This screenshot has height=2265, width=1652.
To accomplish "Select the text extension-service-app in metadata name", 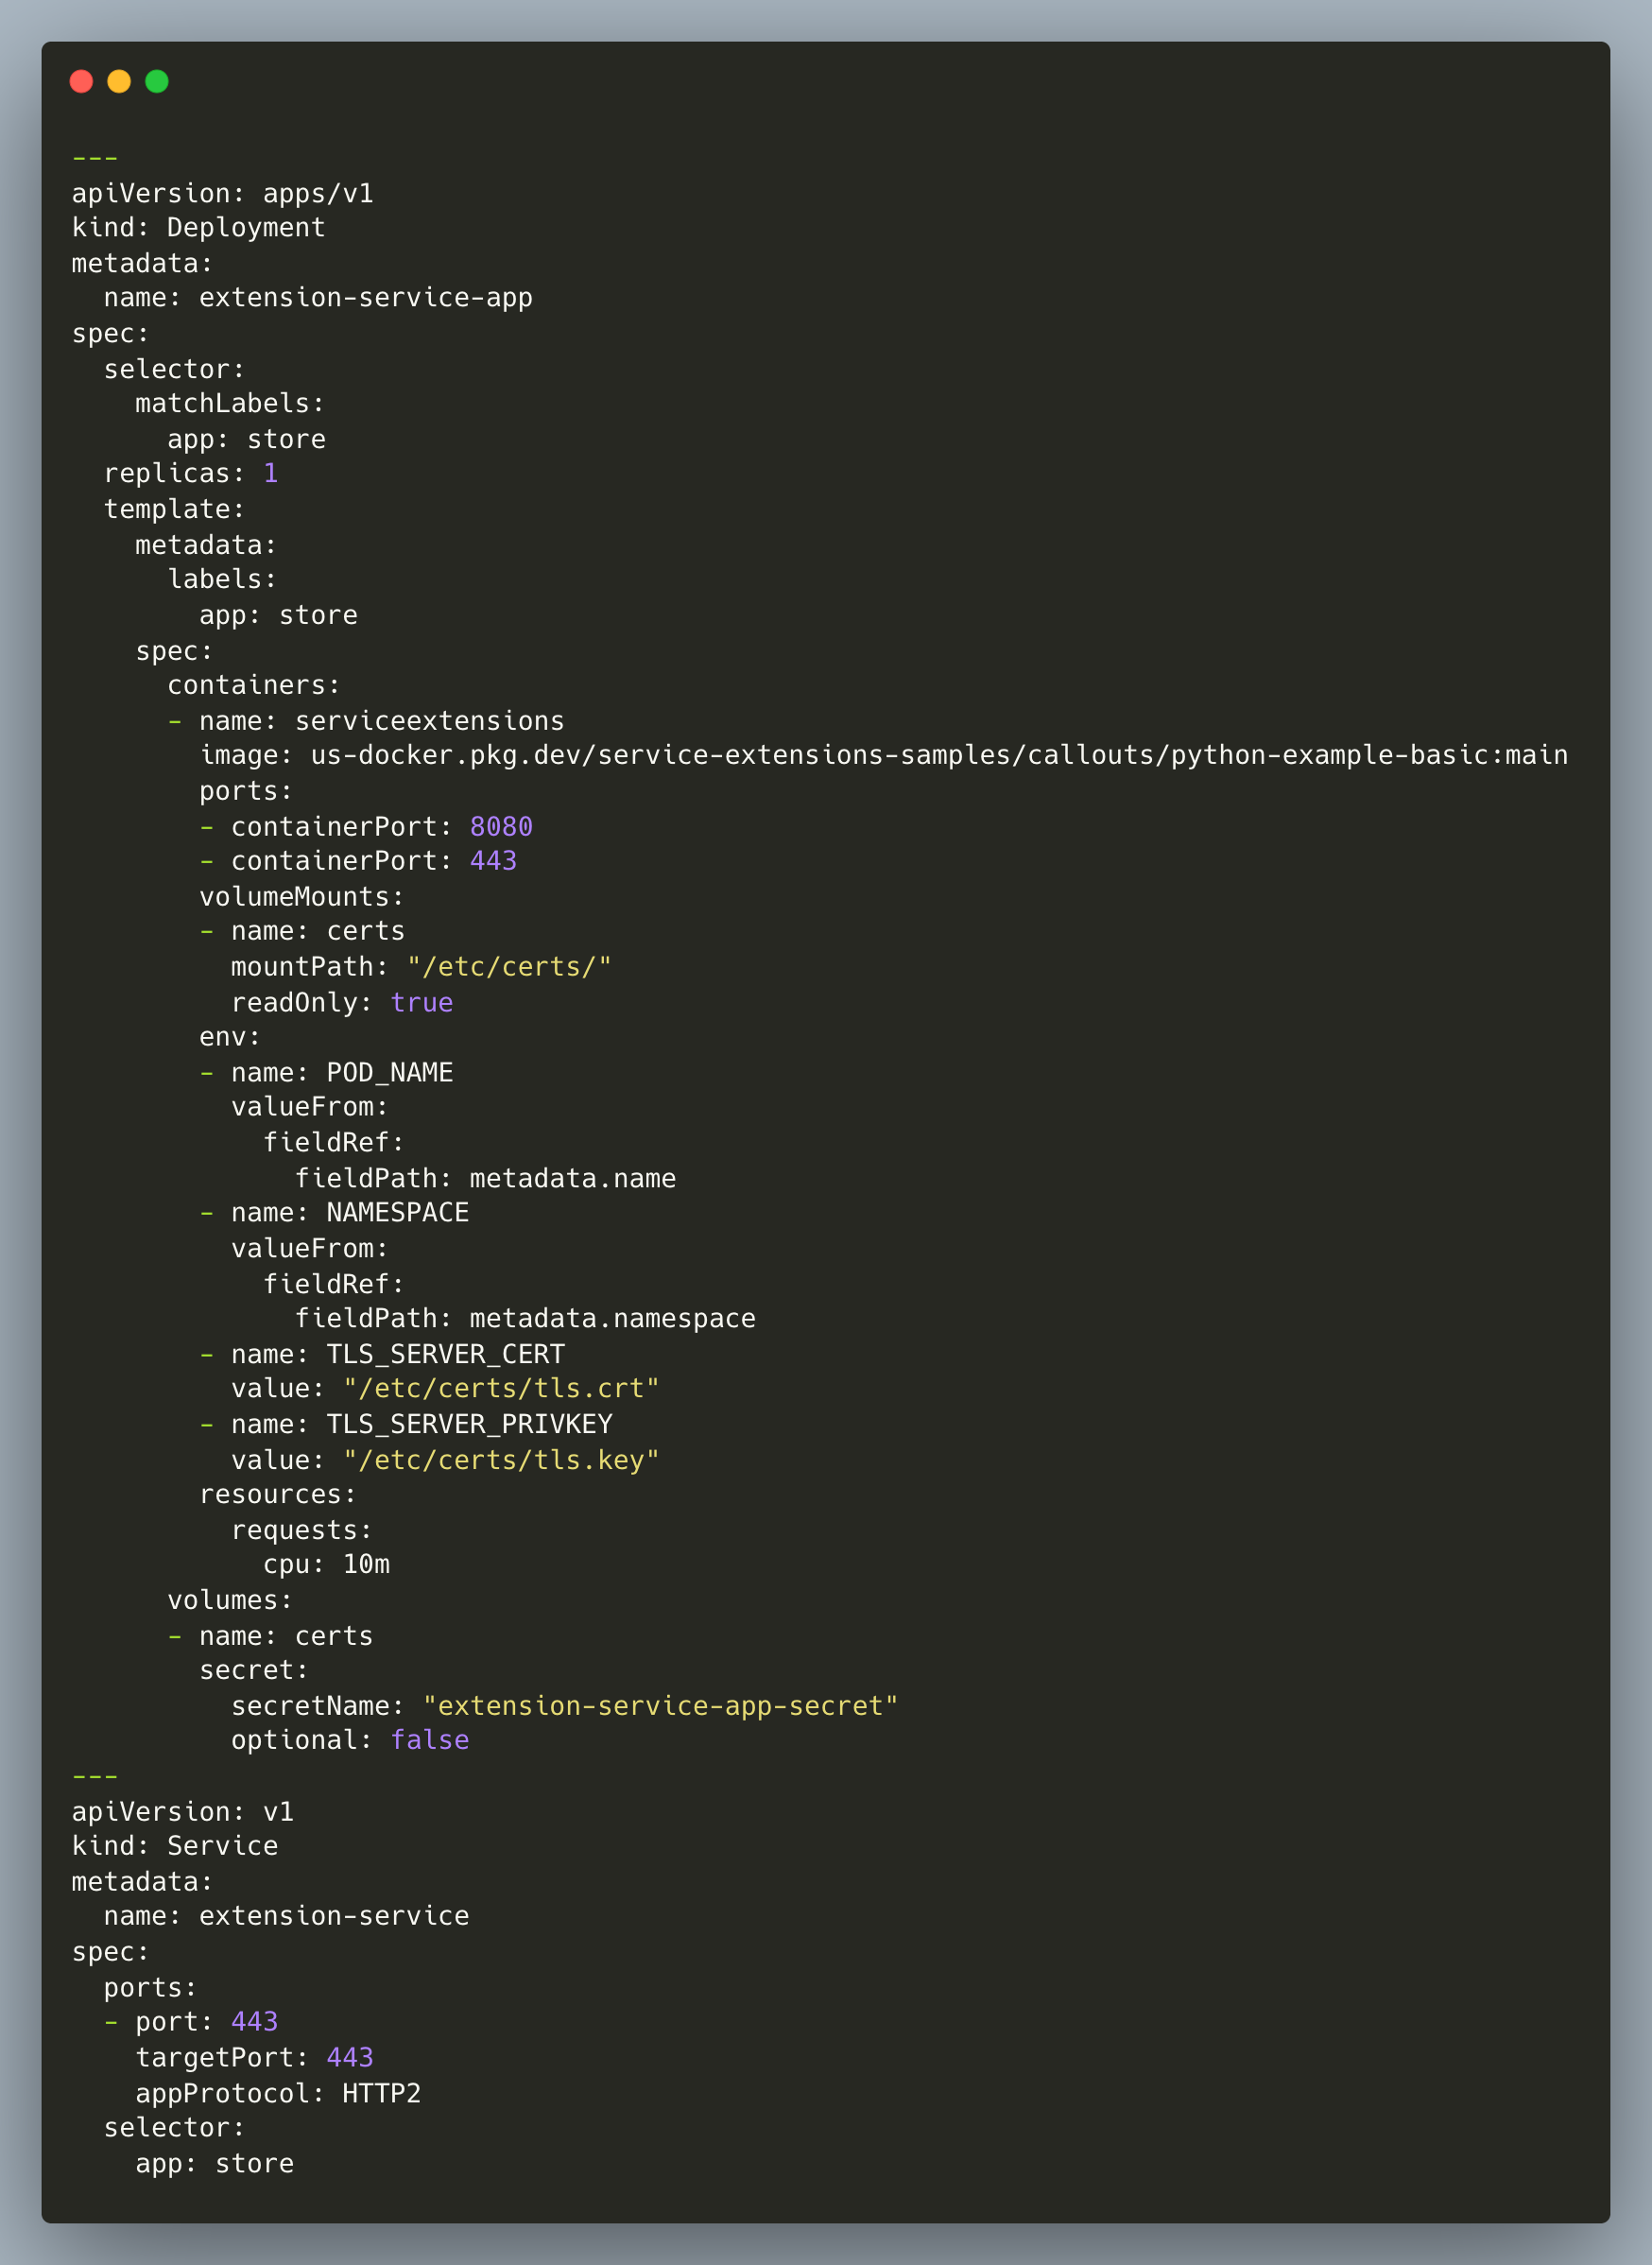I will [365, 298].
